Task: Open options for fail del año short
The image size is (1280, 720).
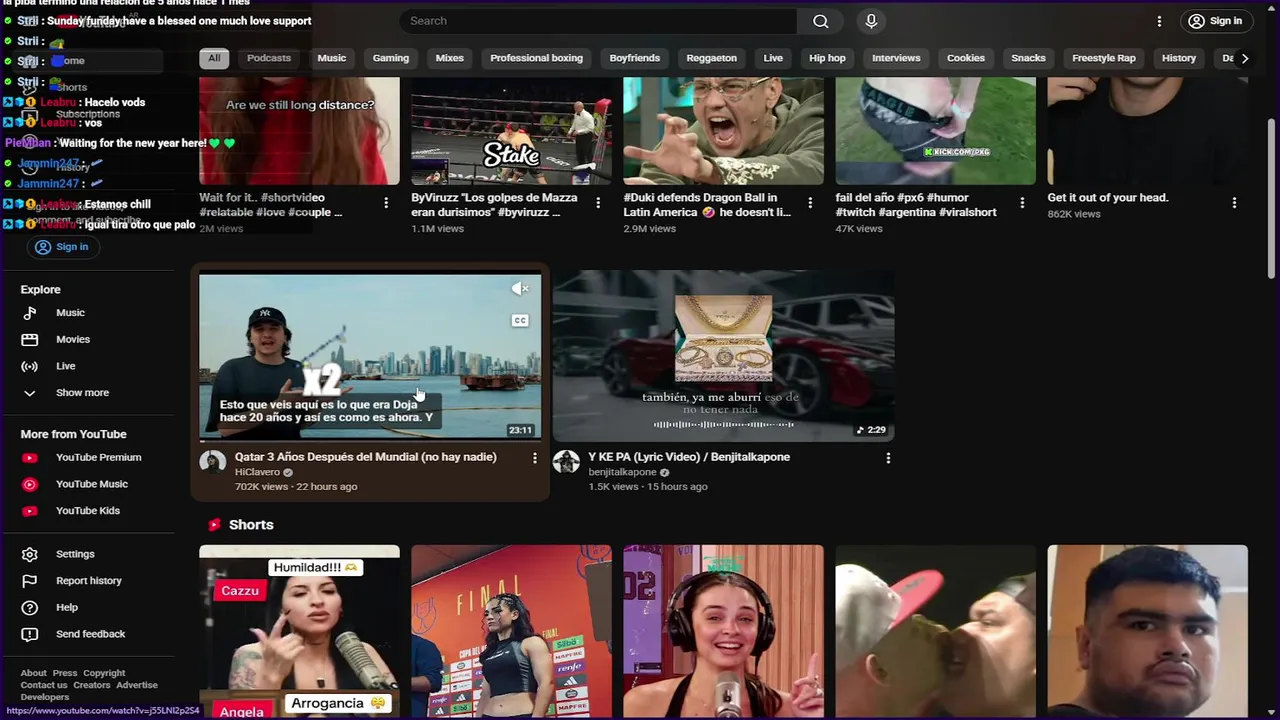Action: pyautogui.click(x=1022, y=203)
